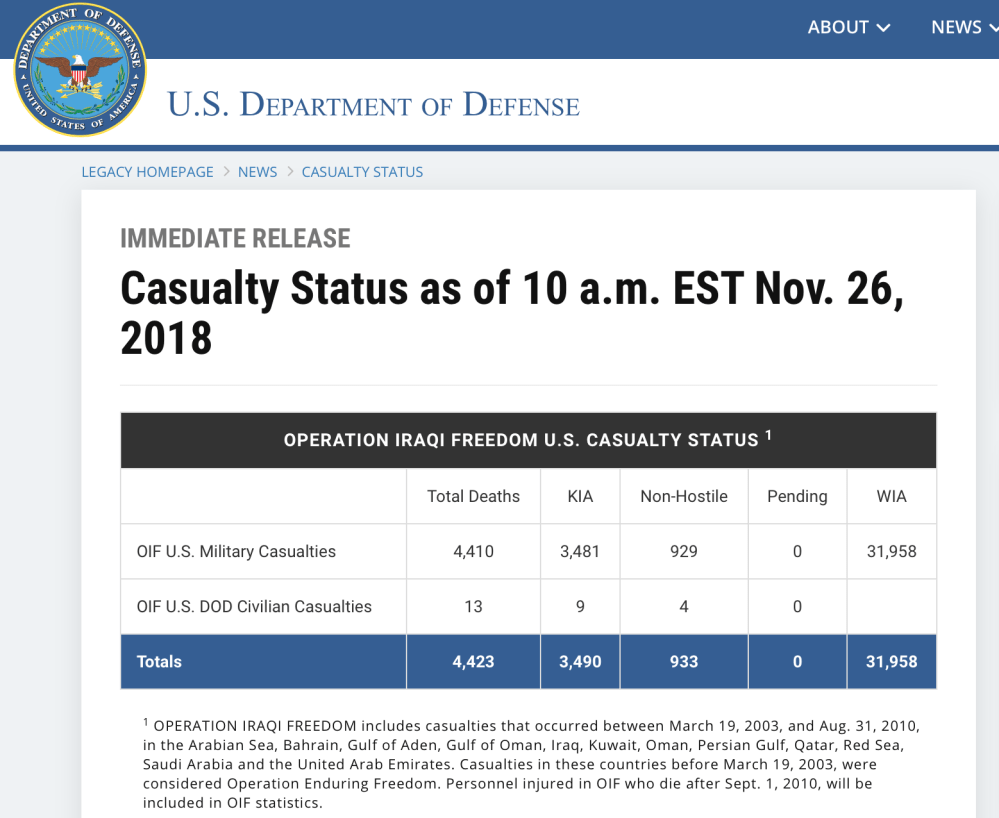Open the NEWS menu in top navigation
Image resolution: width=999 pixels, height=818 pixels.
pyautogui.click(x=956, y=28)
